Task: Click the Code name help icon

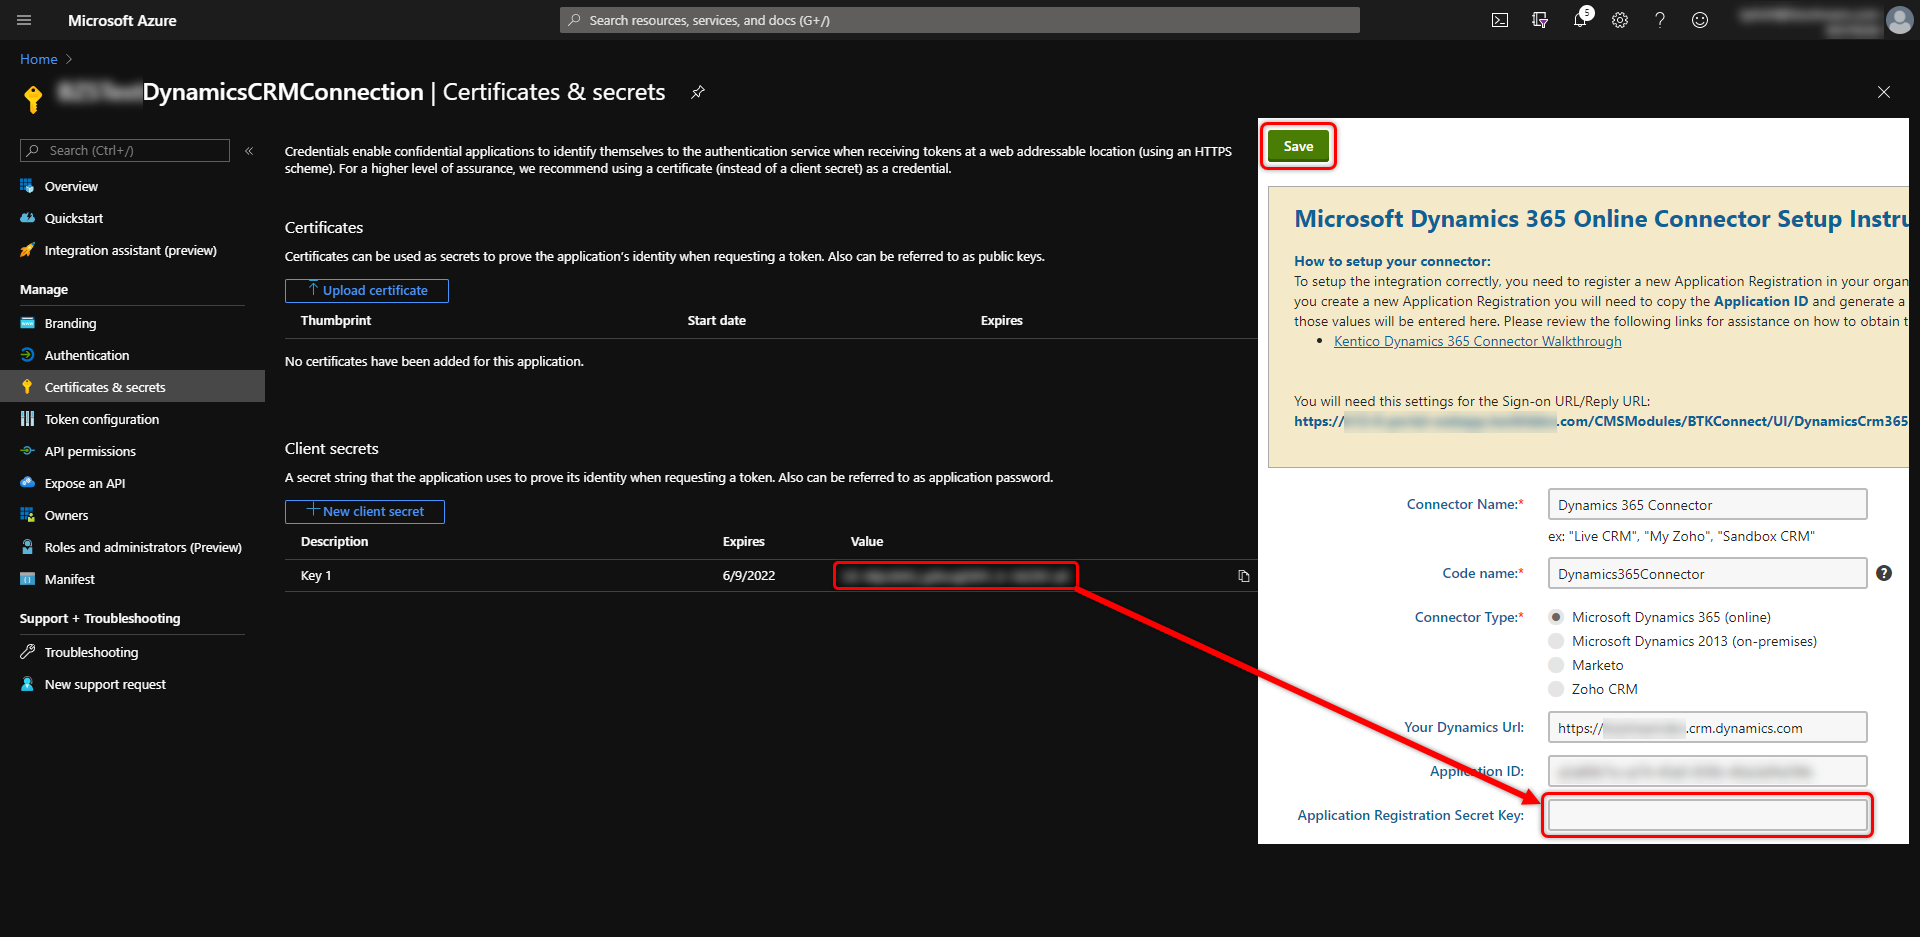Action: tap(1884, 573)
